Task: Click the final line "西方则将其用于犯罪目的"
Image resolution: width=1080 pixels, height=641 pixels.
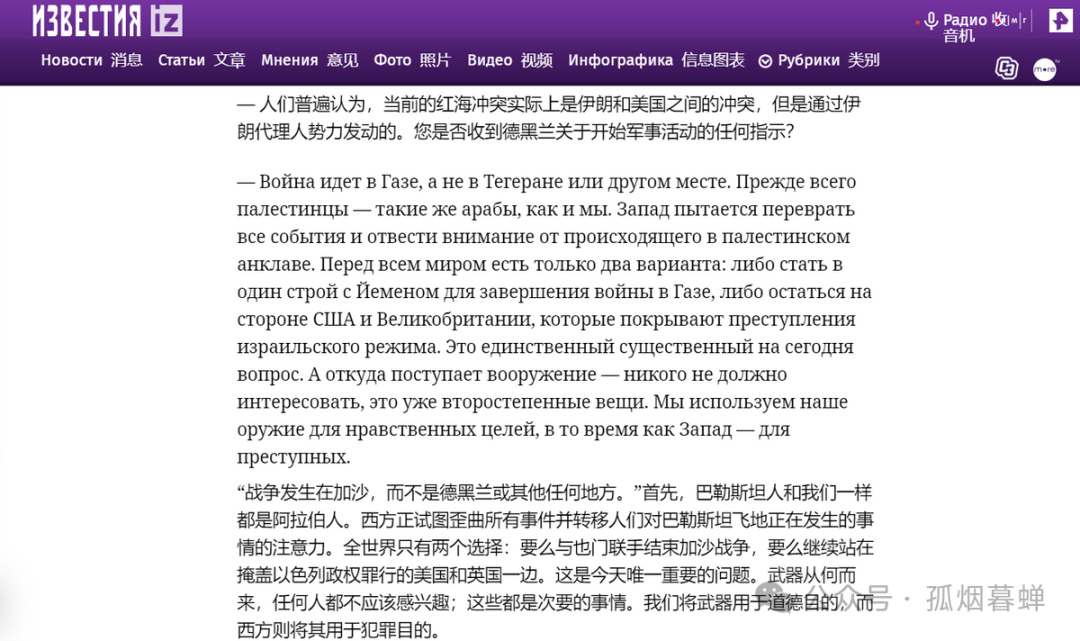Action: pos(338,630)
